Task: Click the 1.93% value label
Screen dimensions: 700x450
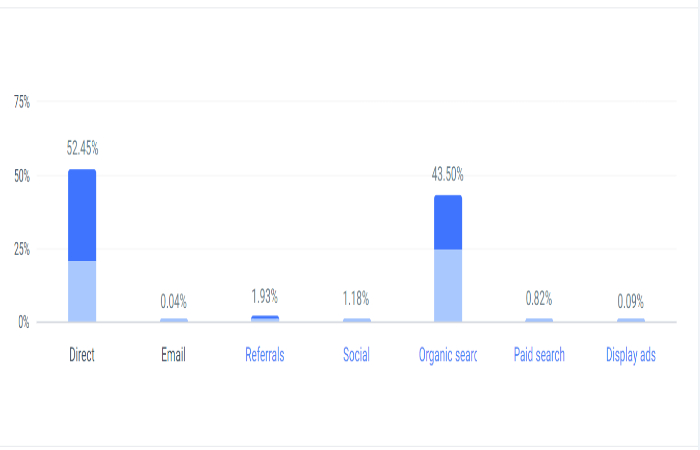Action: coord(265,296)
